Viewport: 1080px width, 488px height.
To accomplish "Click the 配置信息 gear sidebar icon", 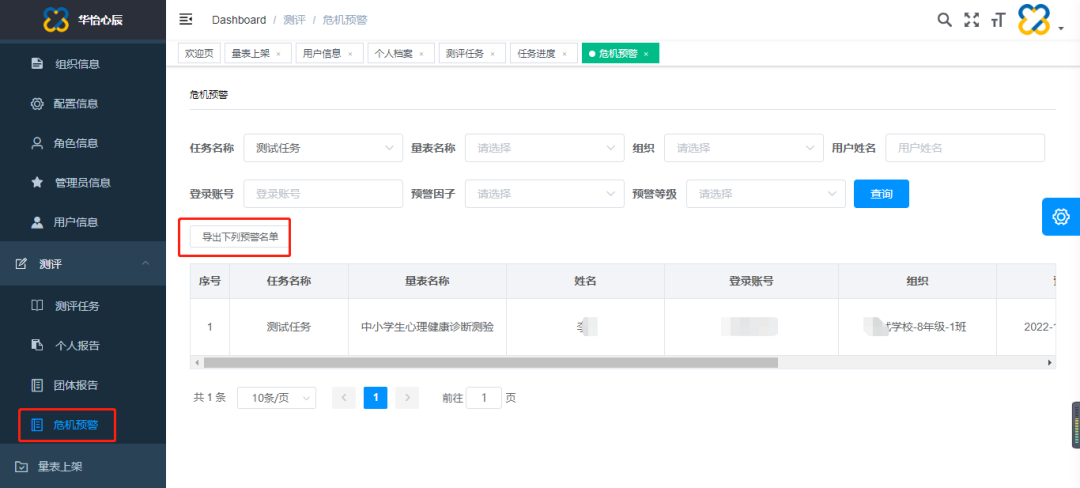I will pyautogui.click(x=37, y=104).
